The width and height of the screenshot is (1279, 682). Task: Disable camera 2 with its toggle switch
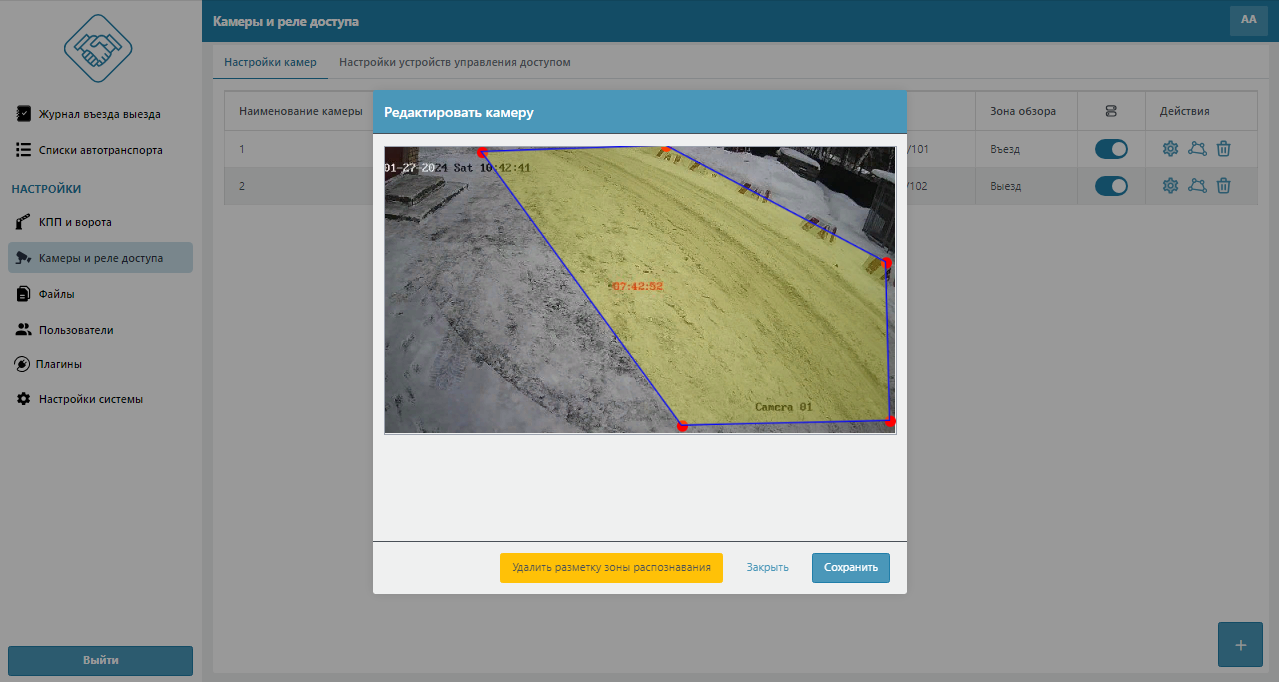pos(1111,186)
